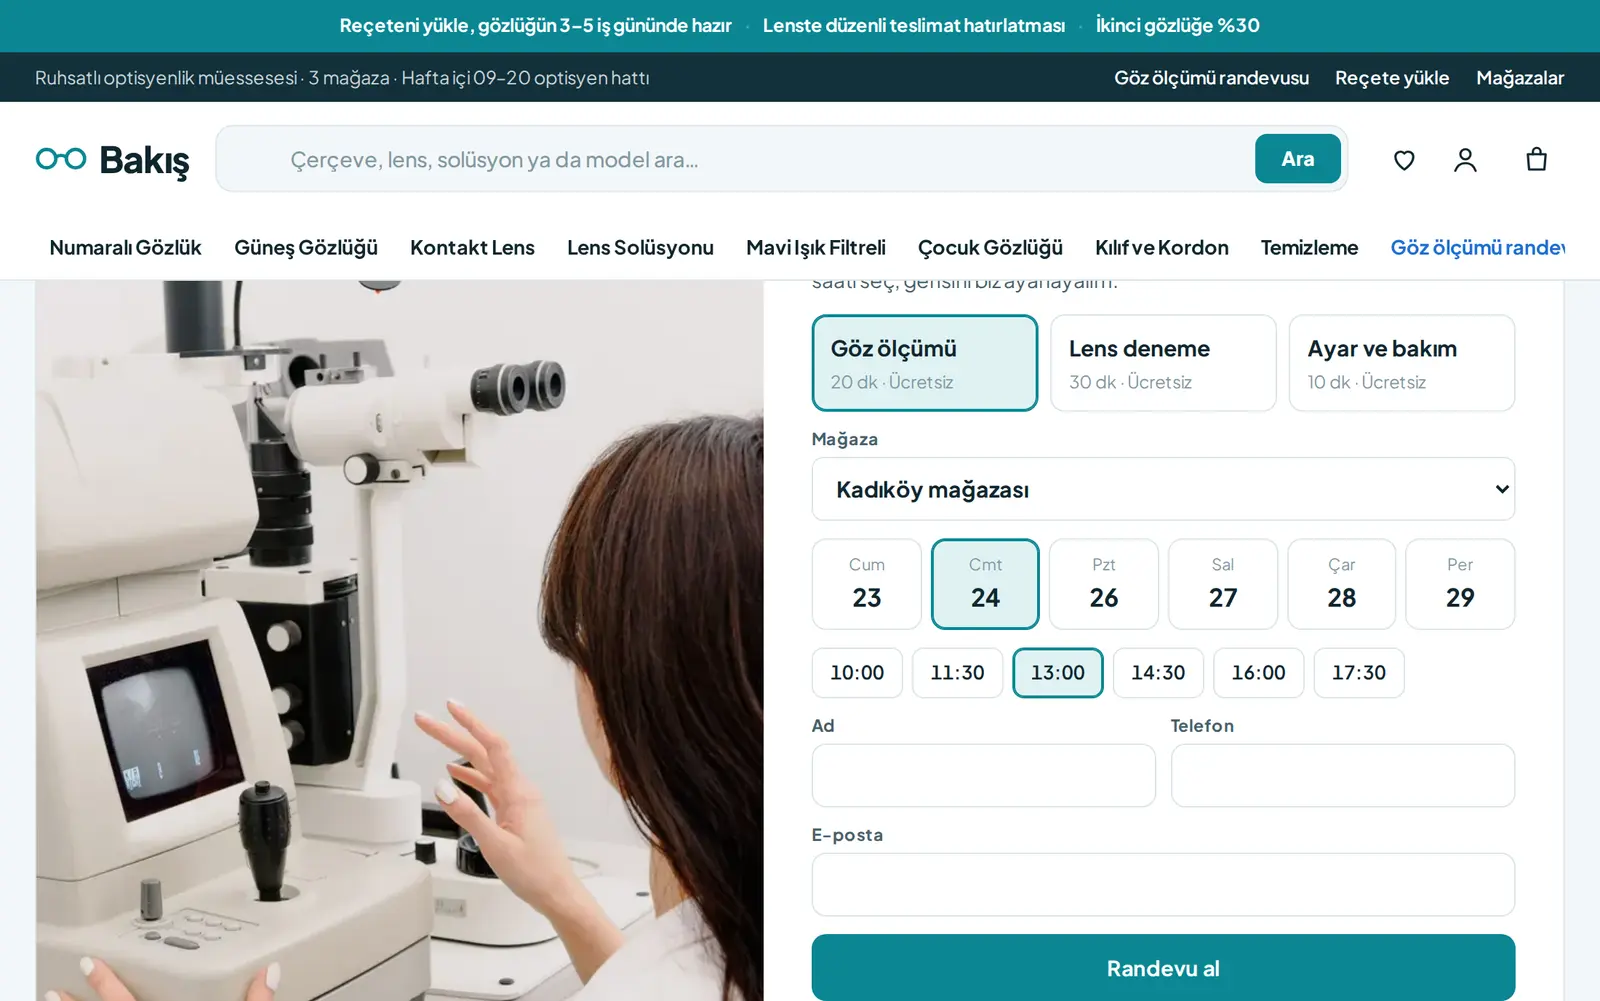This screenshot has width=1600, height=1001.
Task: Open the wishlist heart icon
Action: [1404, 160]
